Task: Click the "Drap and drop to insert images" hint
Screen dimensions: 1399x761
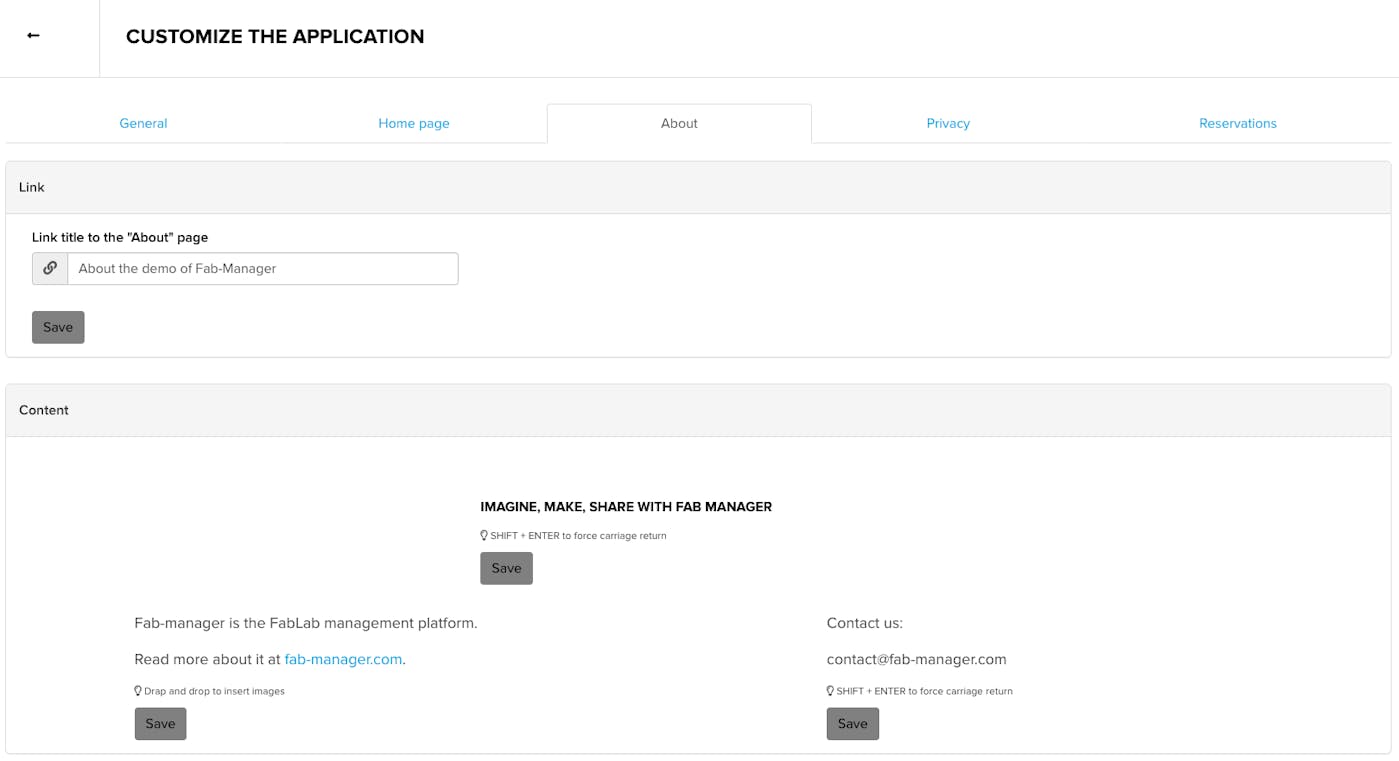Action: tap(210, 691)
